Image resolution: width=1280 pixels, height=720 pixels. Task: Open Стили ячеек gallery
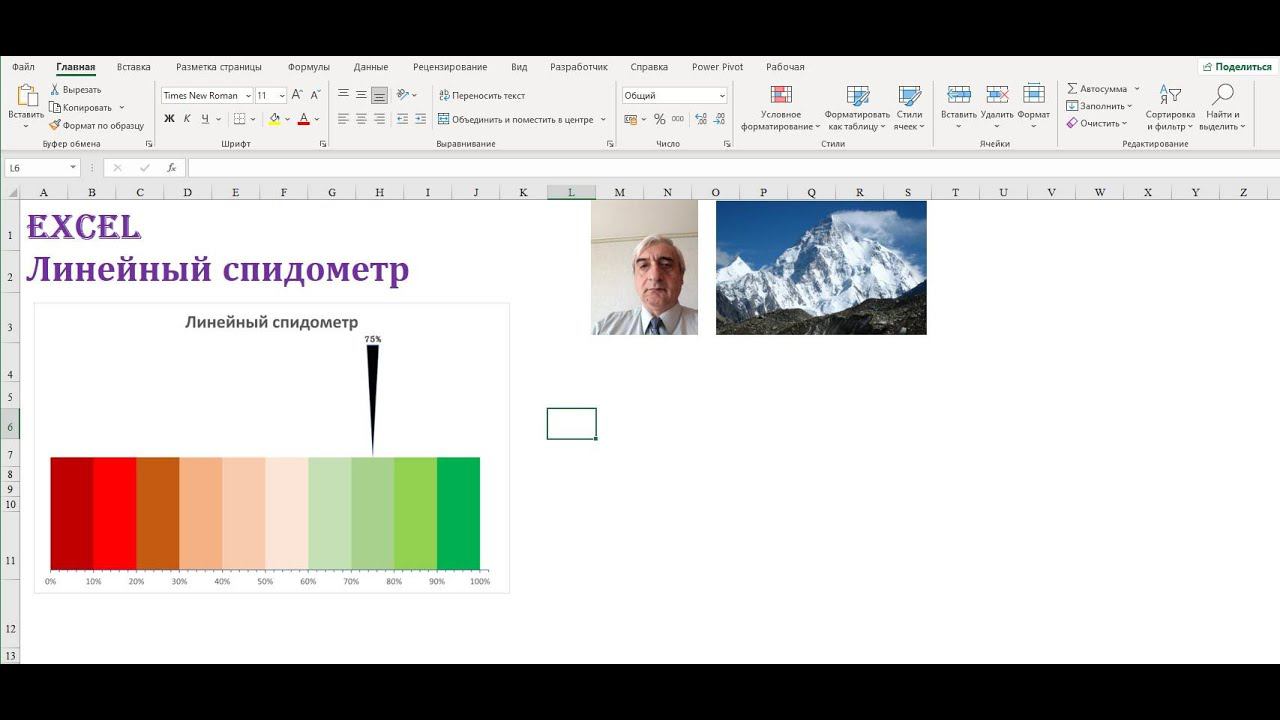(909, 108)
